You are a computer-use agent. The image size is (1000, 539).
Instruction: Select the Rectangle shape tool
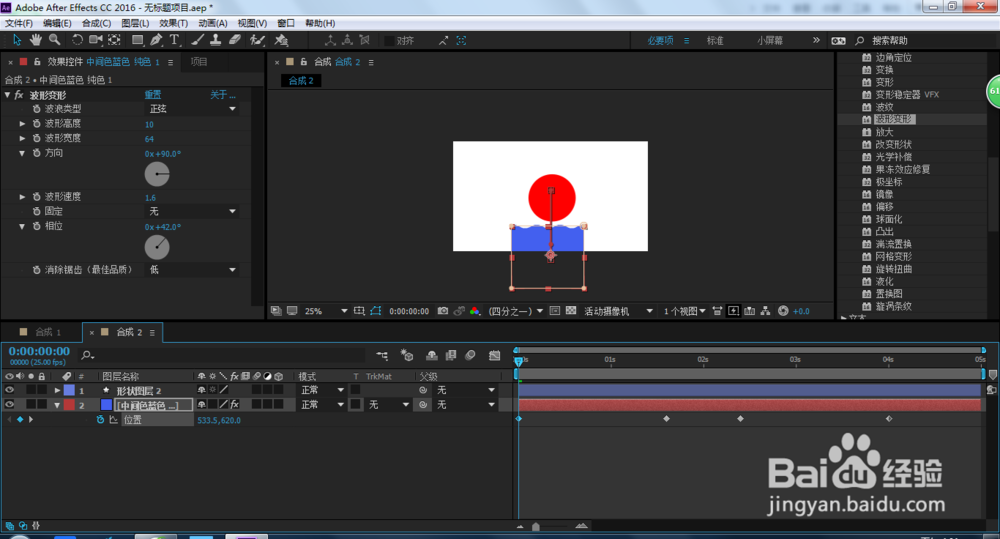pos(138,40)
